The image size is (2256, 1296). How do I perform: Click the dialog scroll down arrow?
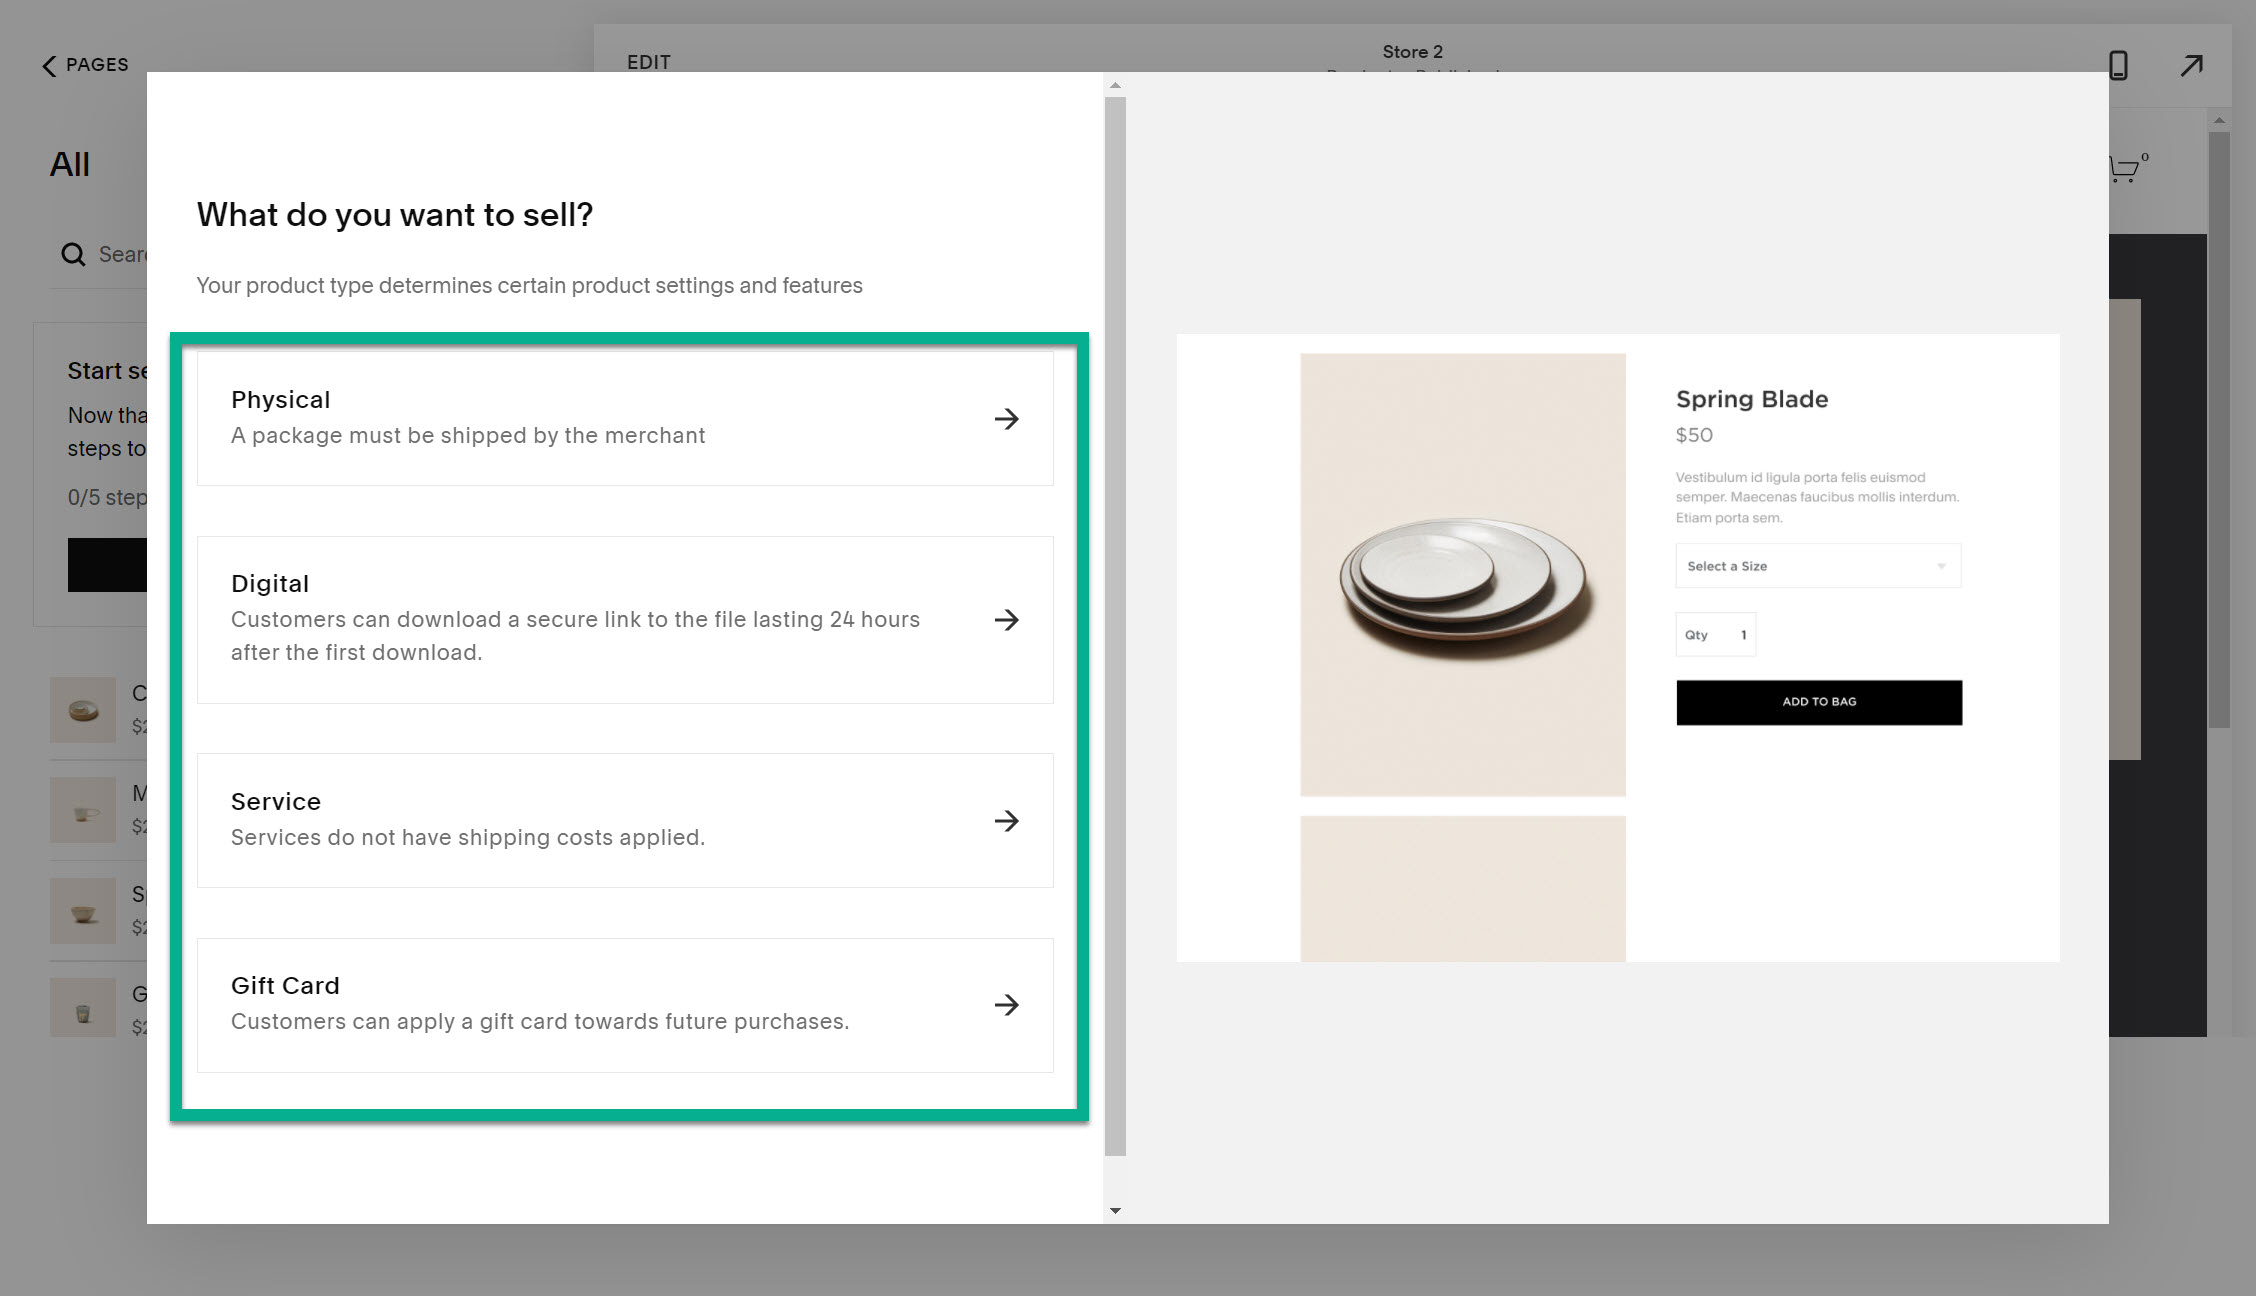(x=1115, y=1211)
